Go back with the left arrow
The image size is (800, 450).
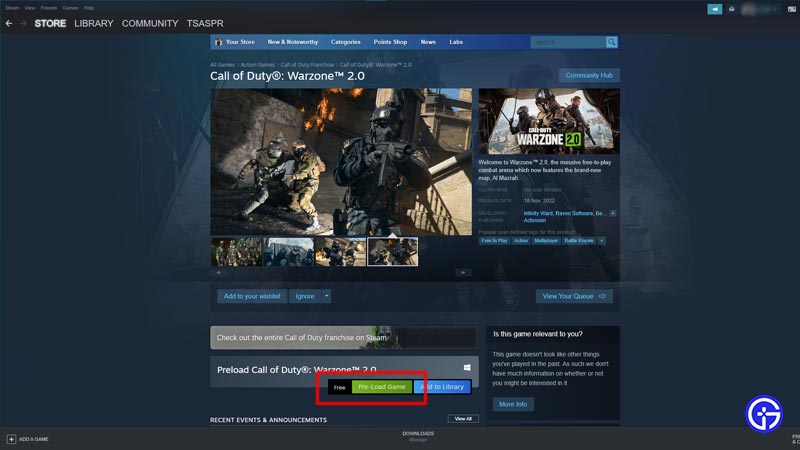point(9,23)
